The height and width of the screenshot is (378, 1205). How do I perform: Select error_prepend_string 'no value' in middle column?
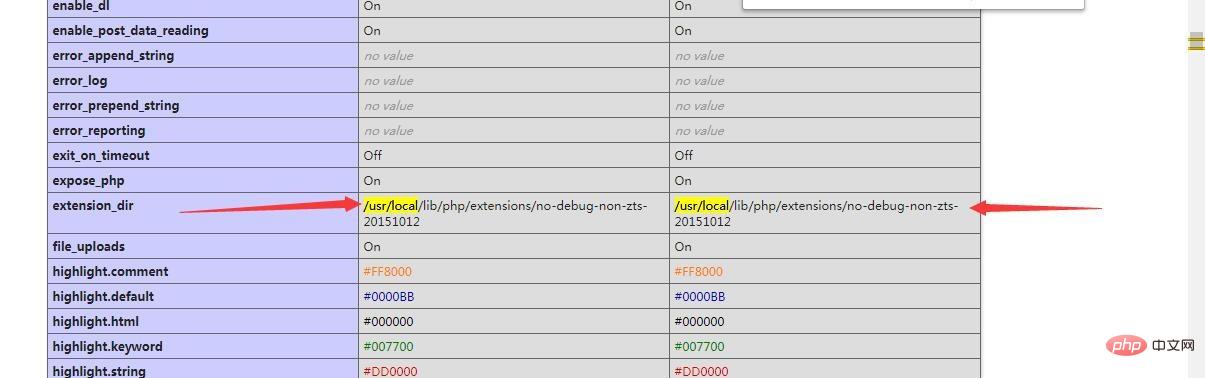point(388,106)
